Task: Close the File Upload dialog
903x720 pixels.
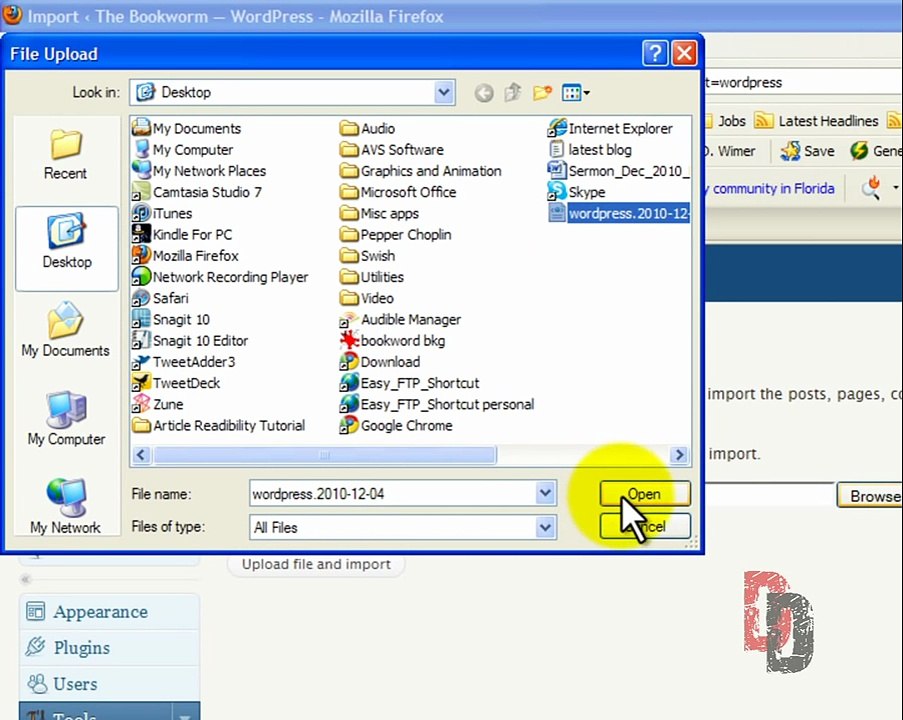Action: [684, 54]
